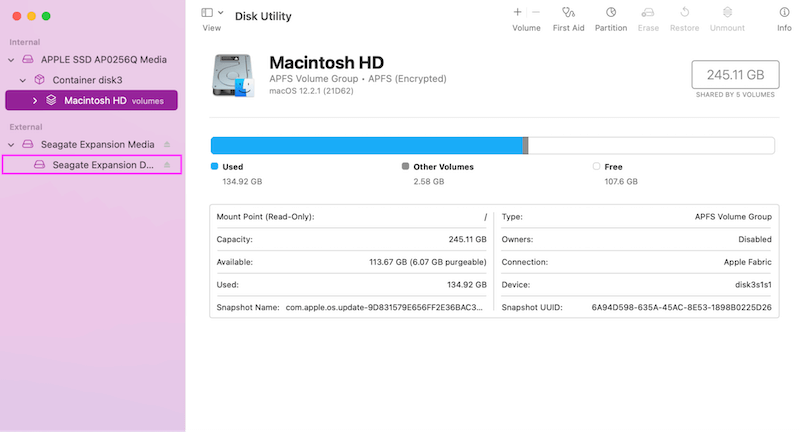Click the remove volume minus icon
Viewport: 800px width, 432px height.
[536, 12]
